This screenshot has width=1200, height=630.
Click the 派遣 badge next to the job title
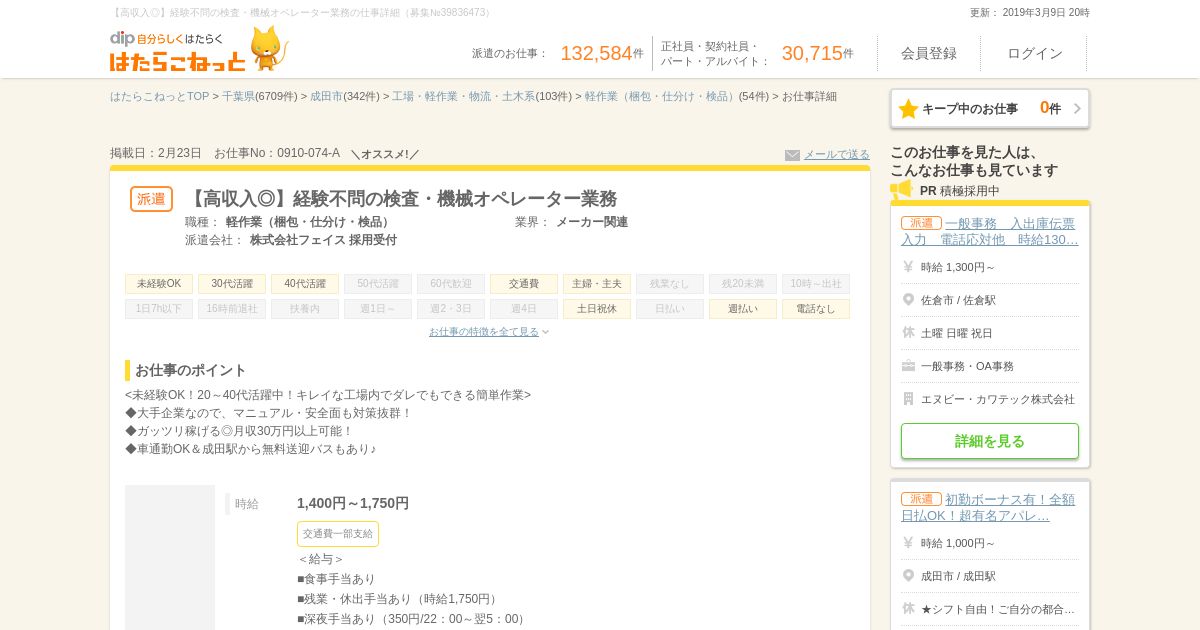pos(151,199)
